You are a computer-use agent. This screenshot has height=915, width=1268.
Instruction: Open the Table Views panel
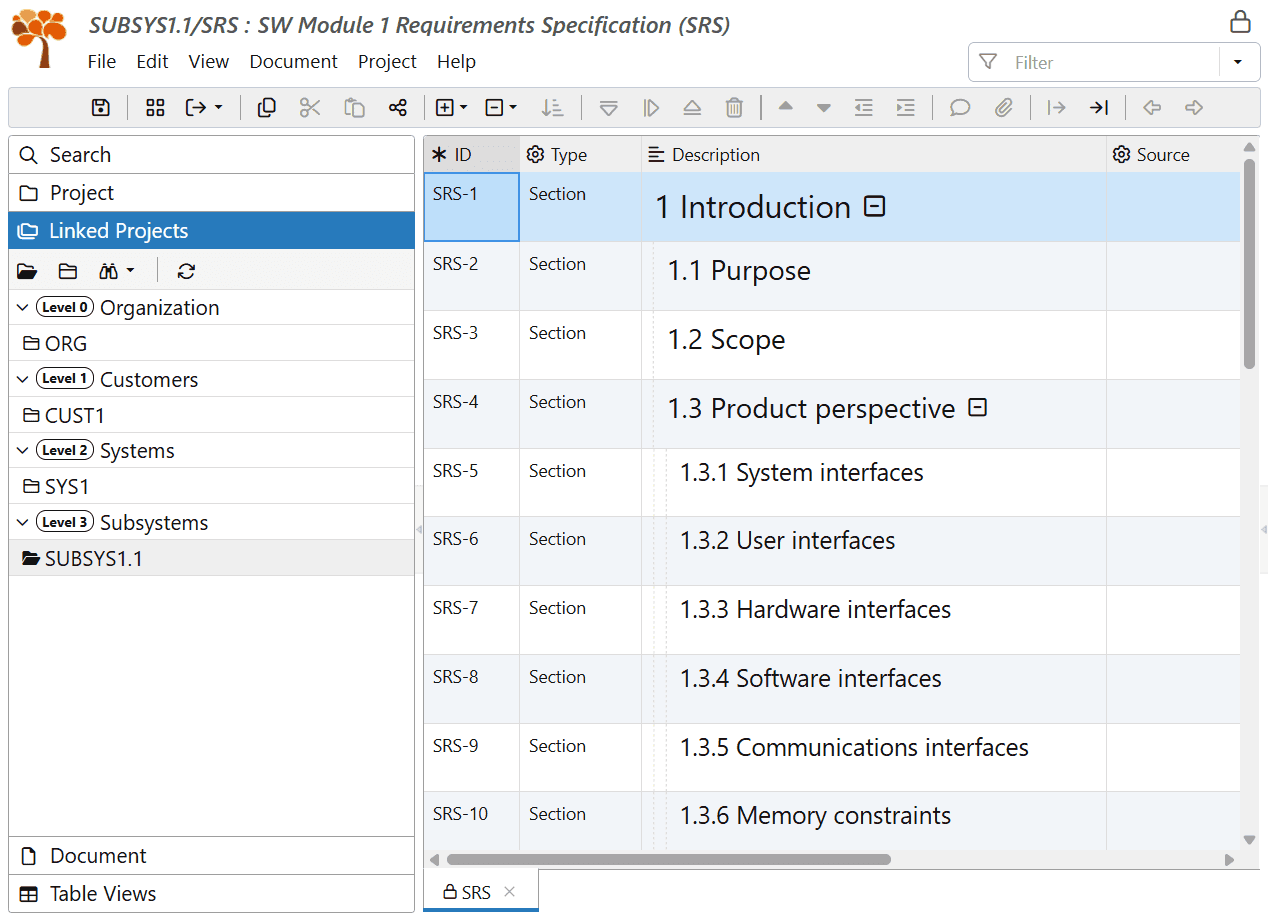(211, 894)
